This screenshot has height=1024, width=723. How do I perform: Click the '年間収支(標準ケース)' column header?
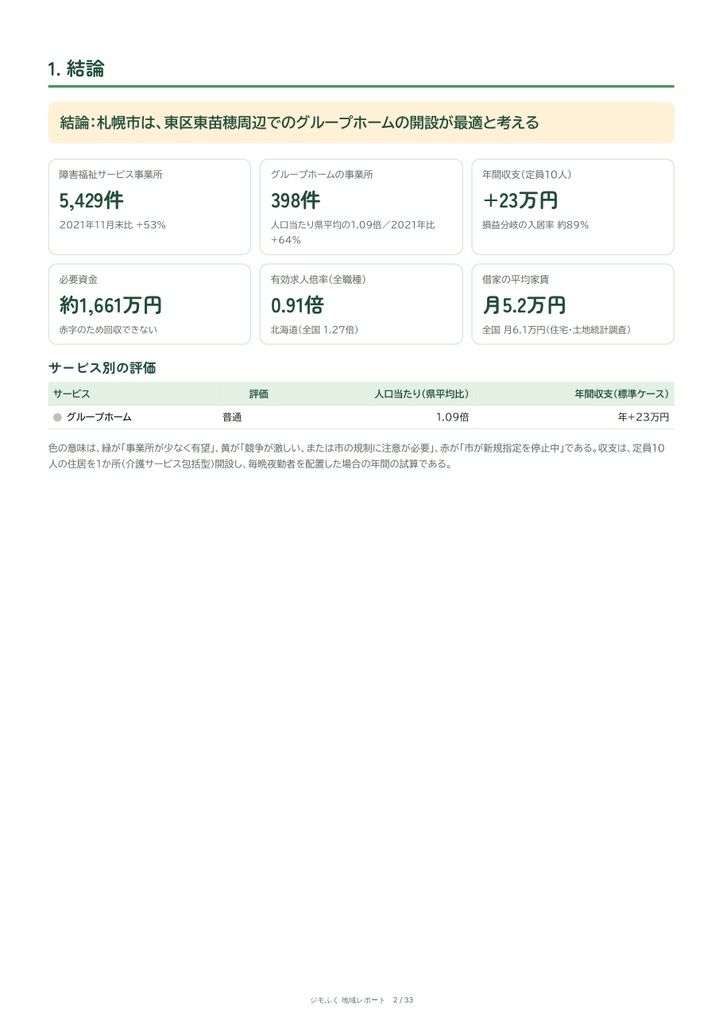click(622, 394)
